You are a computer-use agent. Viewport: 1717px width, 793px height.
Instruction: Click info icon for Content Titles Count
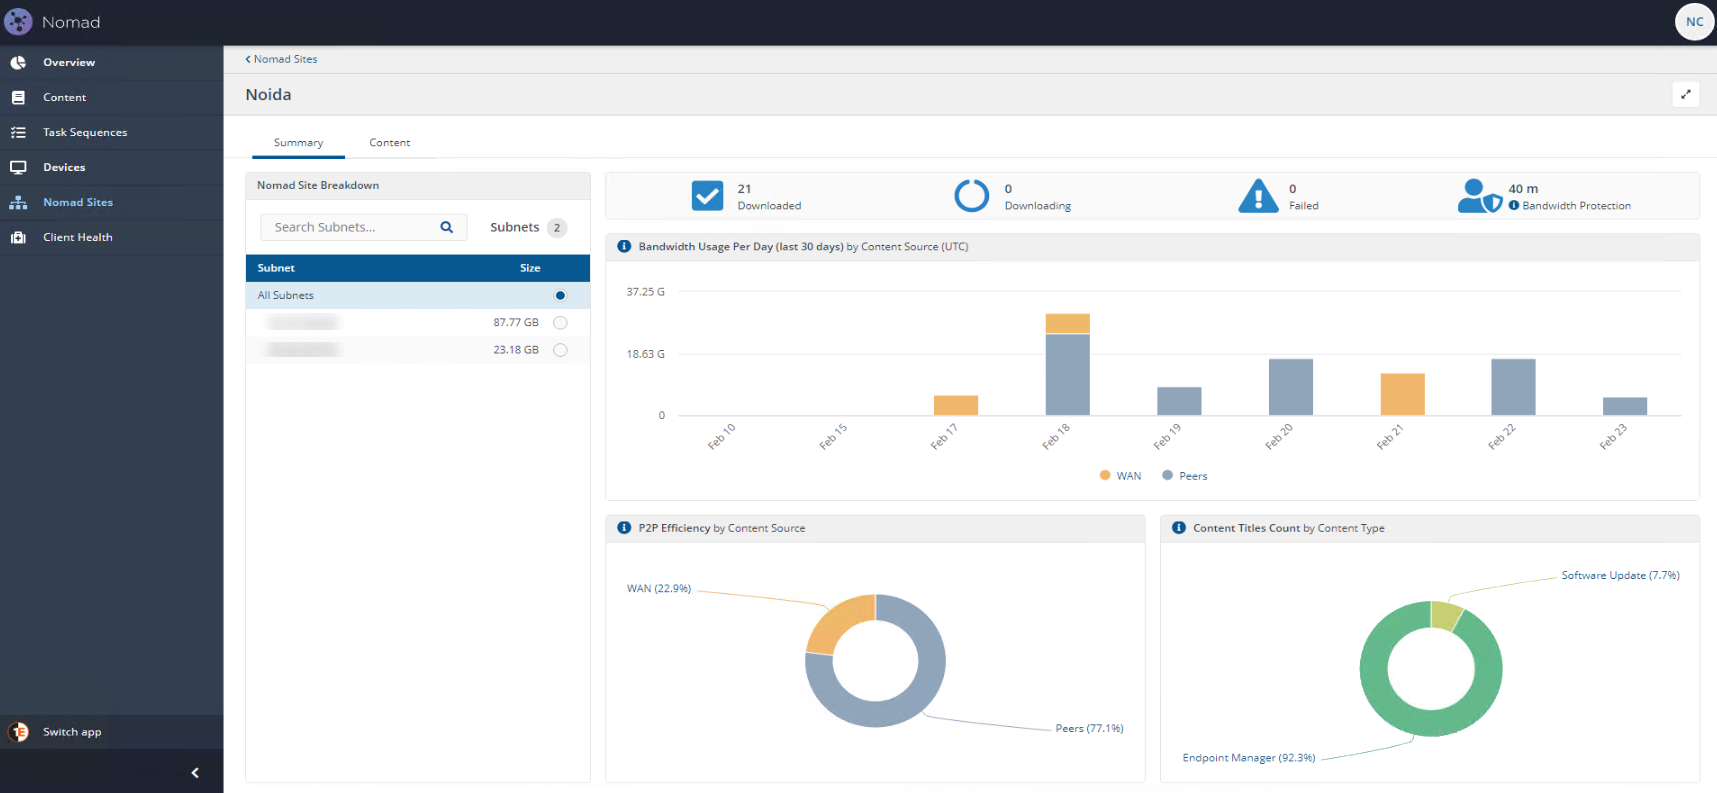click(x=1179, y=528)
